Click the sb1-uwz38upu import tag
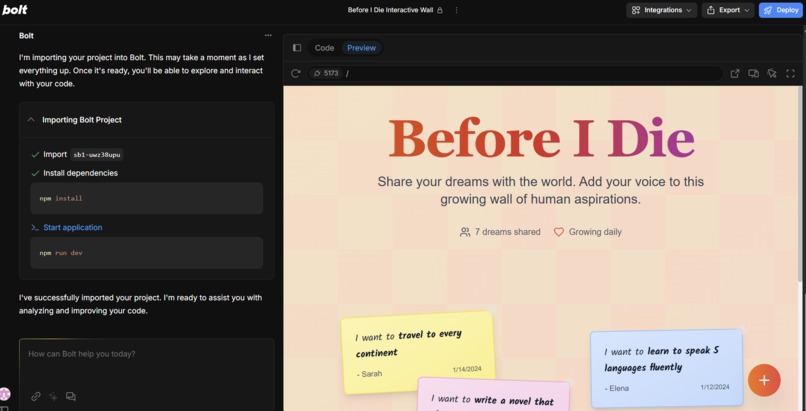The width and height of the screenshot is (806, 411). coord(97,155)
